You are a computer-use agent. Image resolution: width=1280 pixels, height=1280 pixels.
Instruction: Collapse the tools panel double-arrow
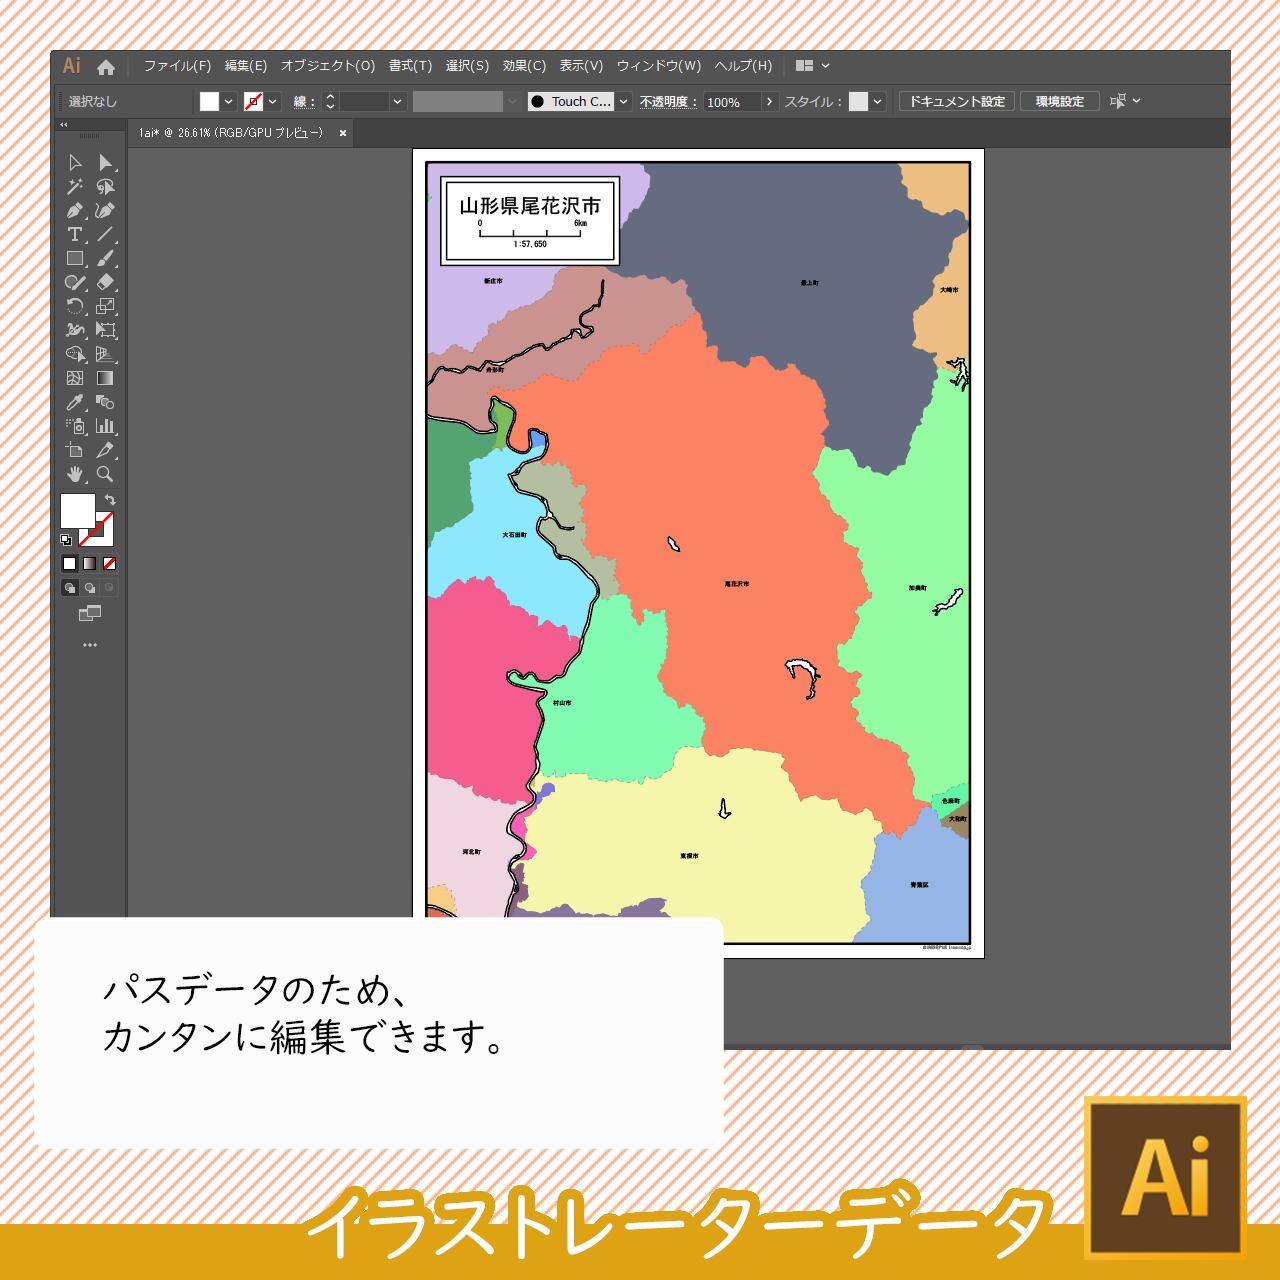click(64, 125)
